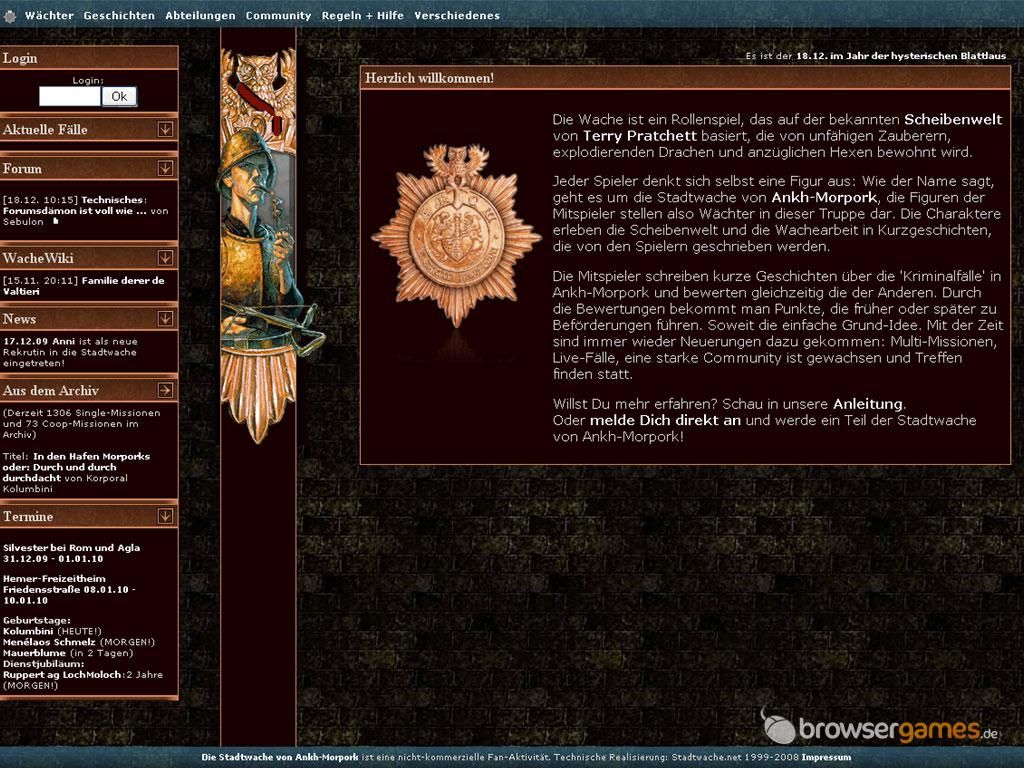Open birthday entry Menélaos Schmelz
Image resolution: width=1024 pixels, height=768 pixels.
(x=49, y=642)
